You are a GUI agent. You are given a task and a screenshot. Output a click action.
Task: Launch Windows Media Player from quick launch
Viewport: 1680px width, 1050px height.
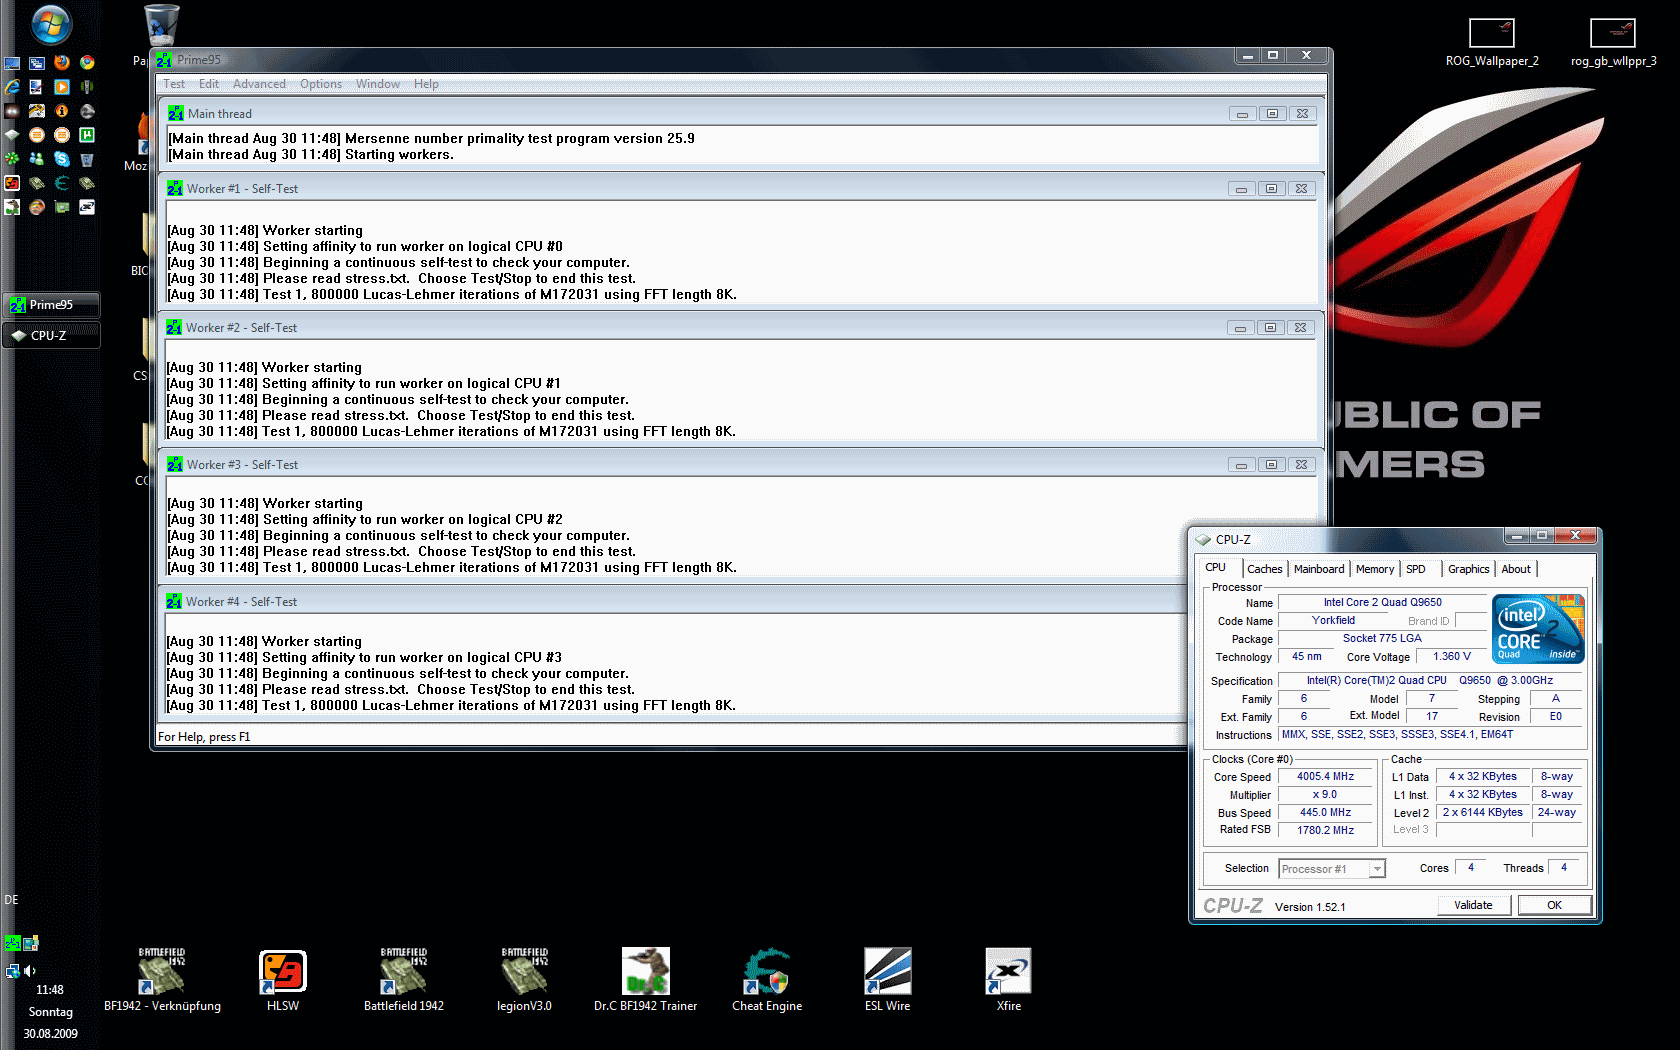[62, 87]
